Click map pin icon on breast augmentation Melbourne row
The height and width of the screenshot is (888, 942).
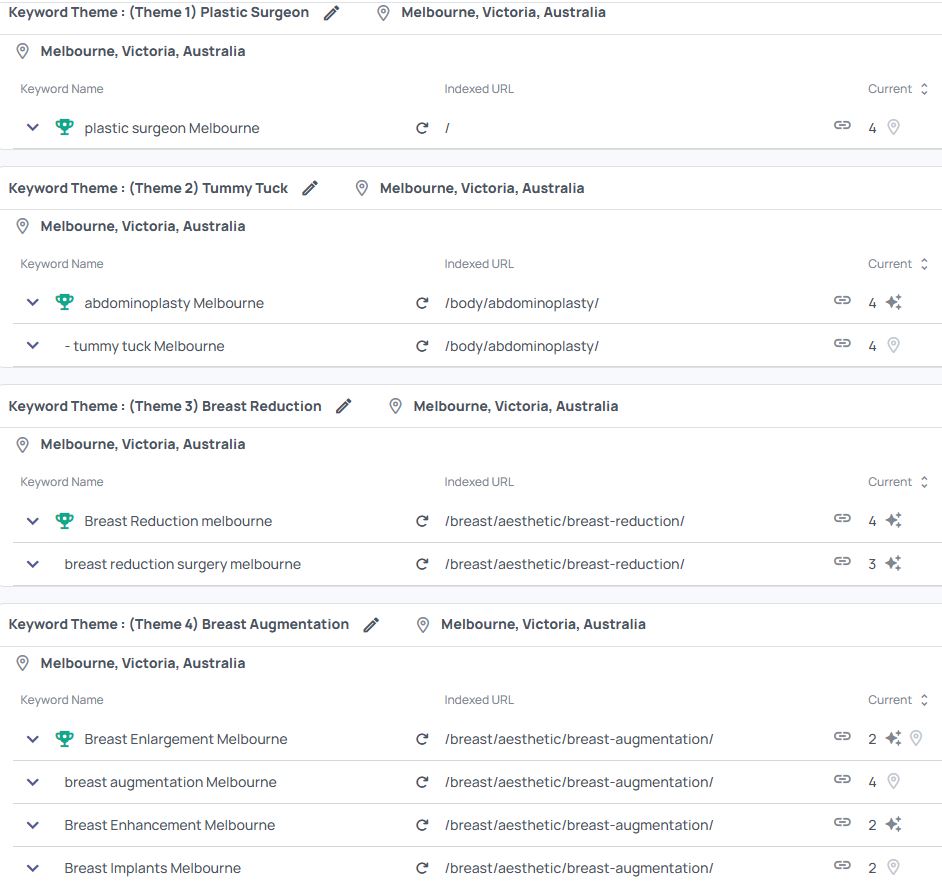(x=894, y=782)
